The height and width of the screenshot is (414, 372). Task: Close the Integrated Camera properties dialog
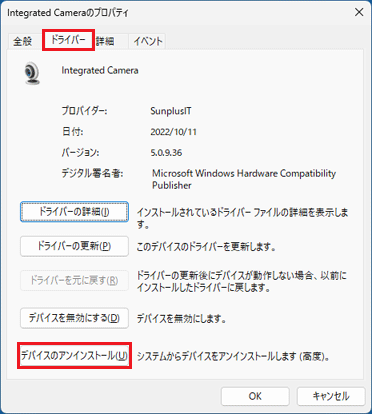click(359, 12)
